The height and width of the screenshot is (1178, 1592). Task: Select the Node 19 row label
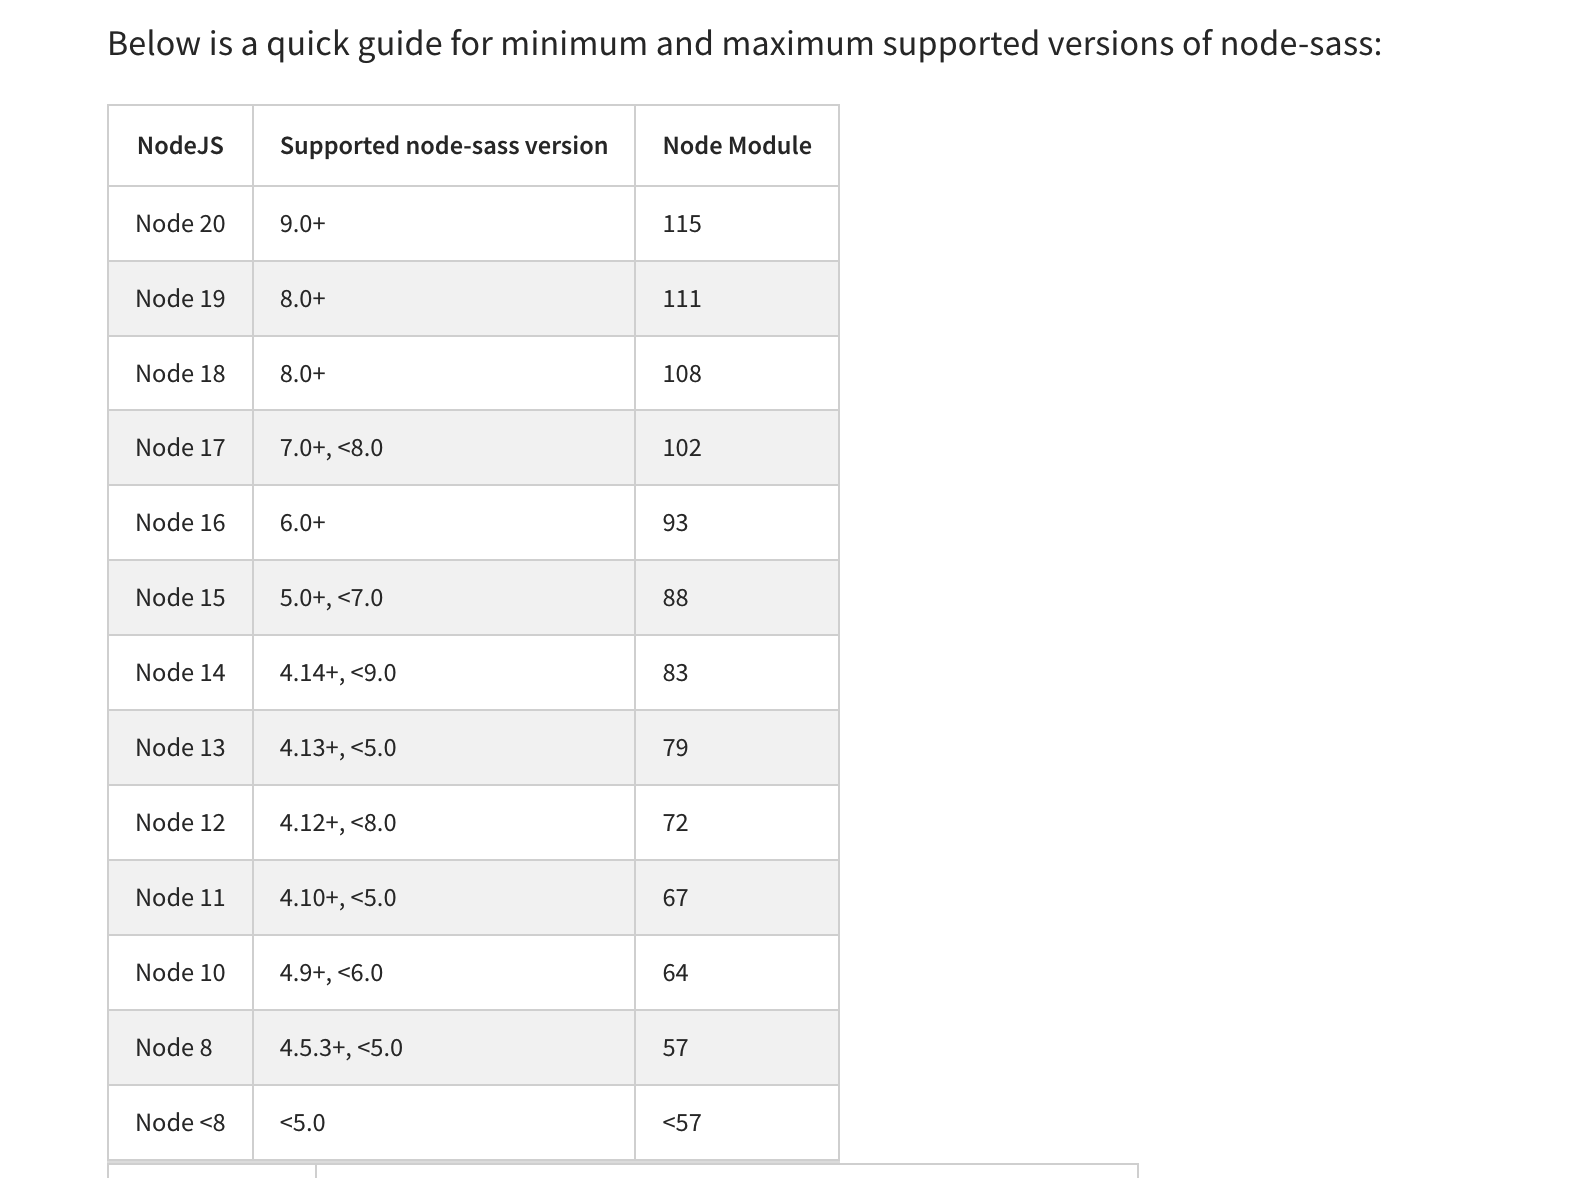[x=180, y=299]
